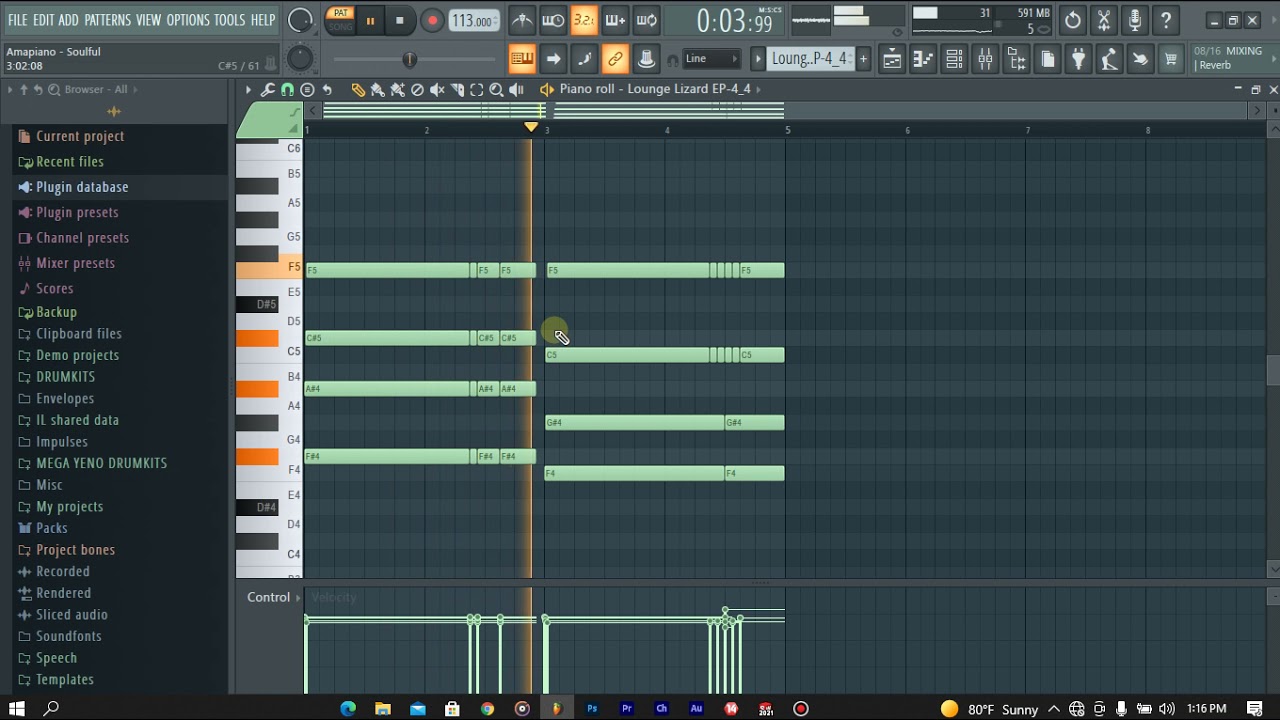Click the One-click audio recording microphone
The height and width of the screenshot is (720, 1280).
click(1135, 20)
